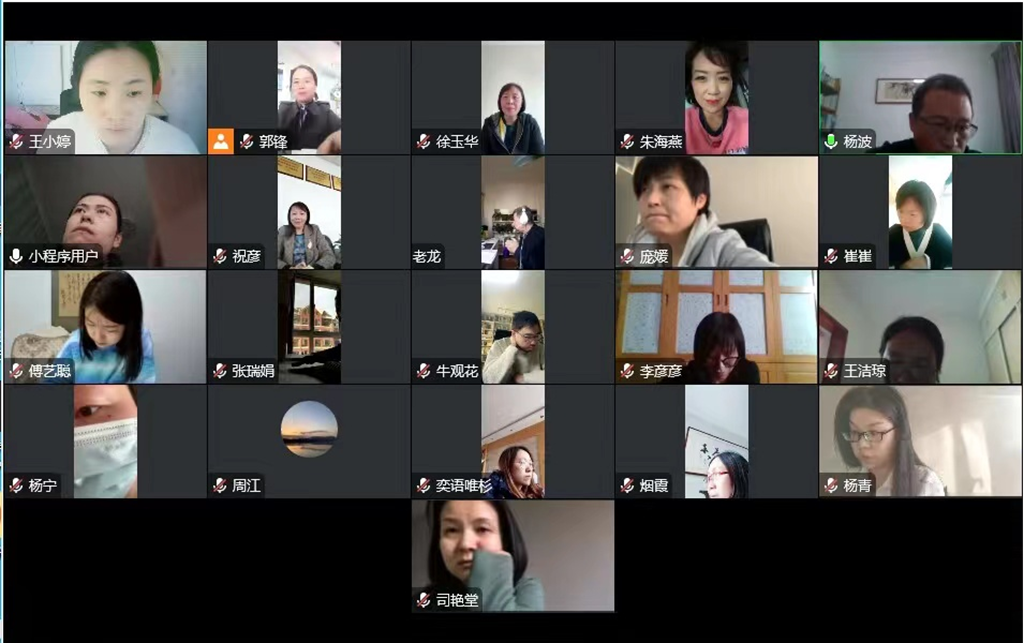Screen dimensions: 1024x643
Task: Click the 牛观花 name label
Action: click(x=457, y=371)
